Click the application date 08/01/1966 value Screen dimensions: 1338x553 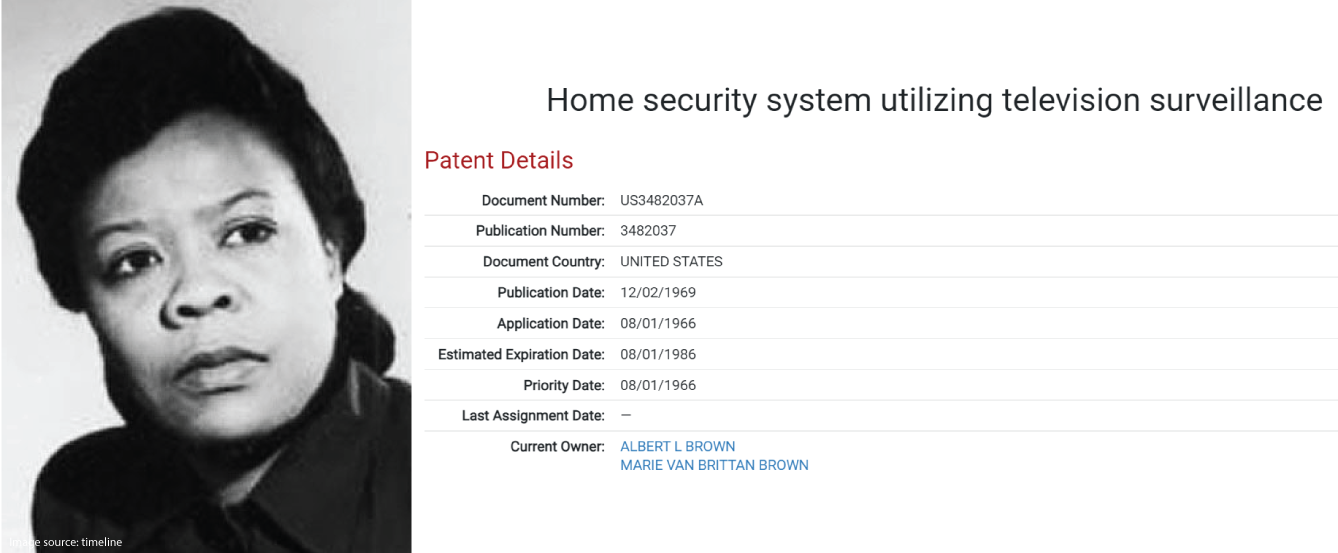[x=658, y=324]
